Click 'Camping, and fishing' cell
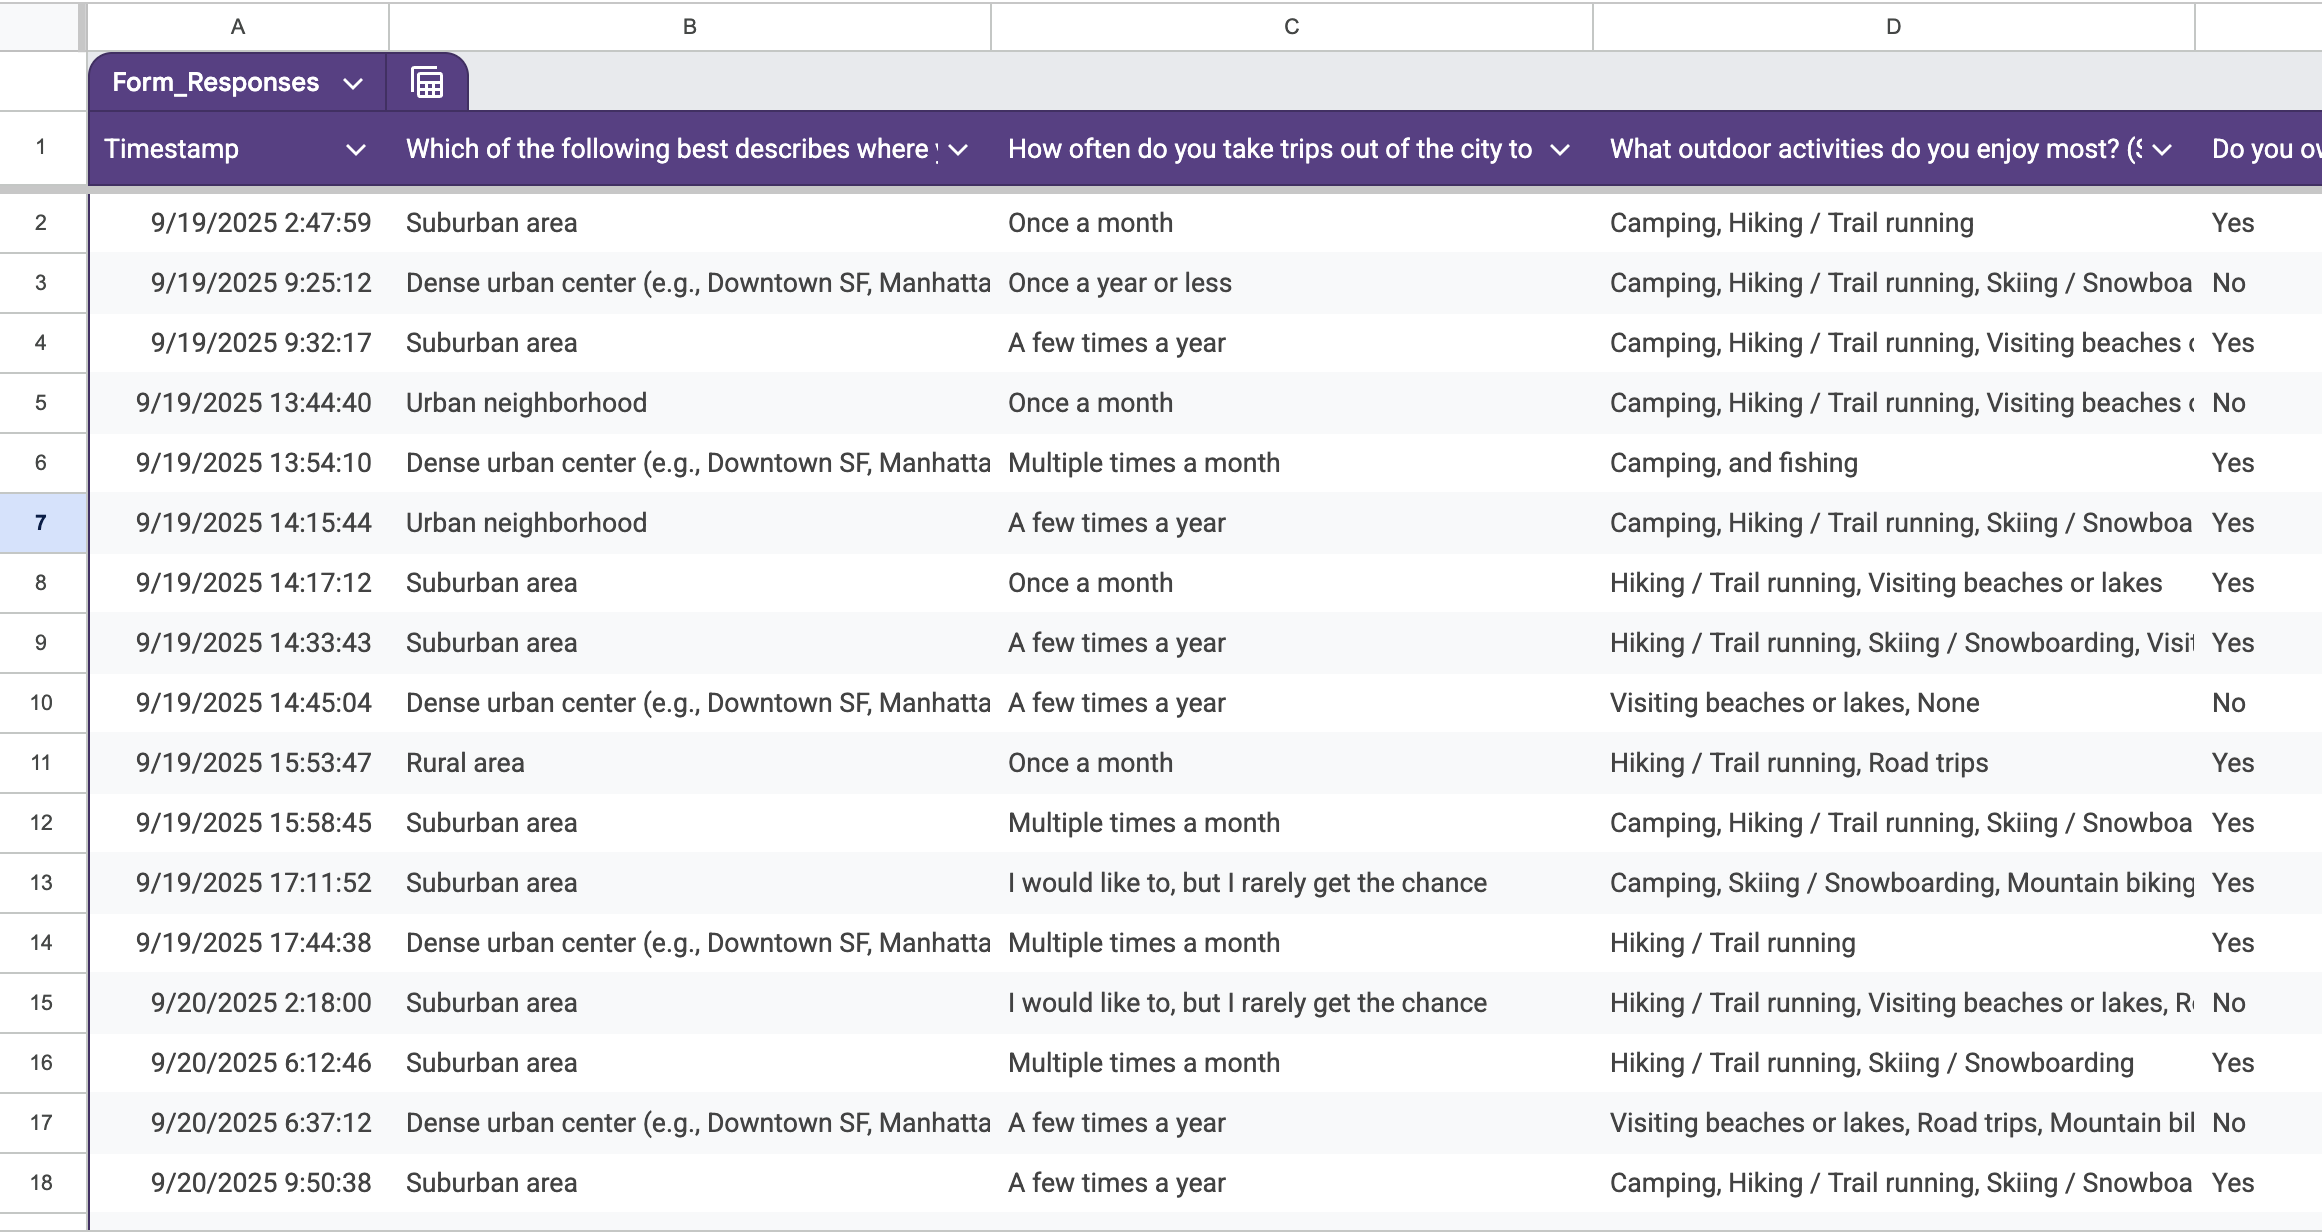 [x=1894, y=463]
